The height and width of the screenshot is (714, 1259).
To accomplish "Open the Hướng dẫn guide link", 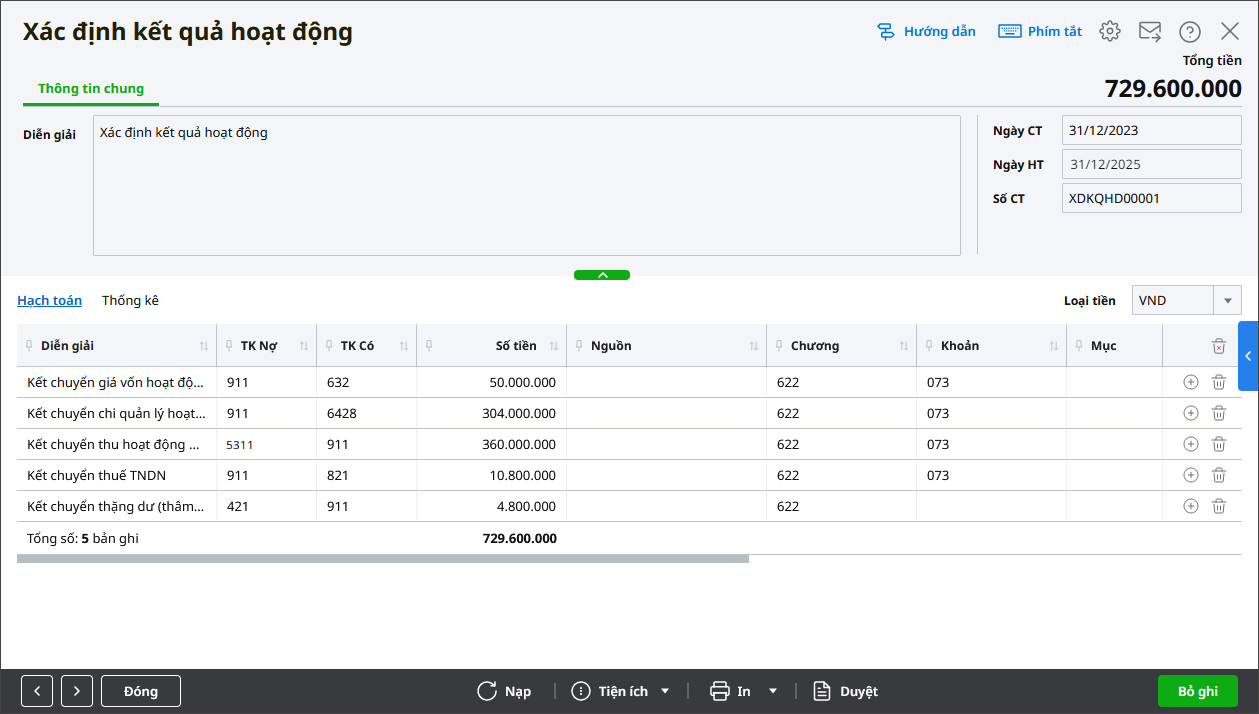I will click(x=926, y=31).
